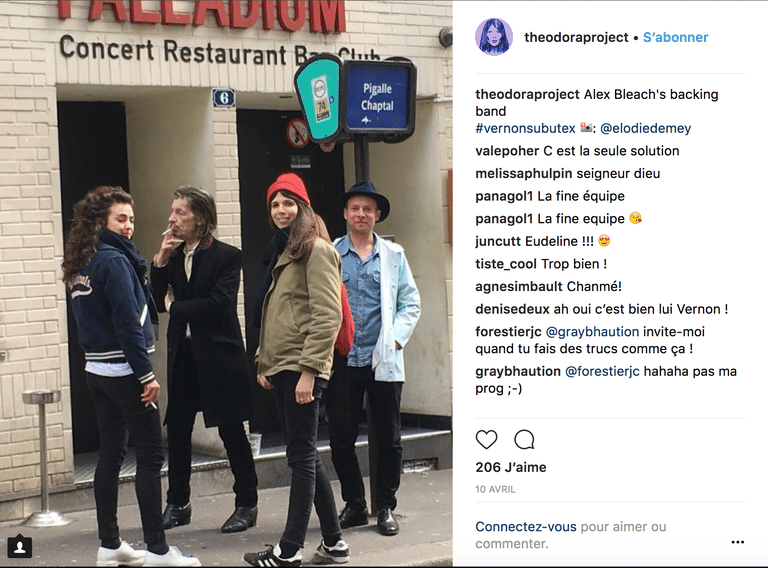Screen dimensions: 768x568
Task: View the 206 J'aime likes list
Action: coord(511,467)
